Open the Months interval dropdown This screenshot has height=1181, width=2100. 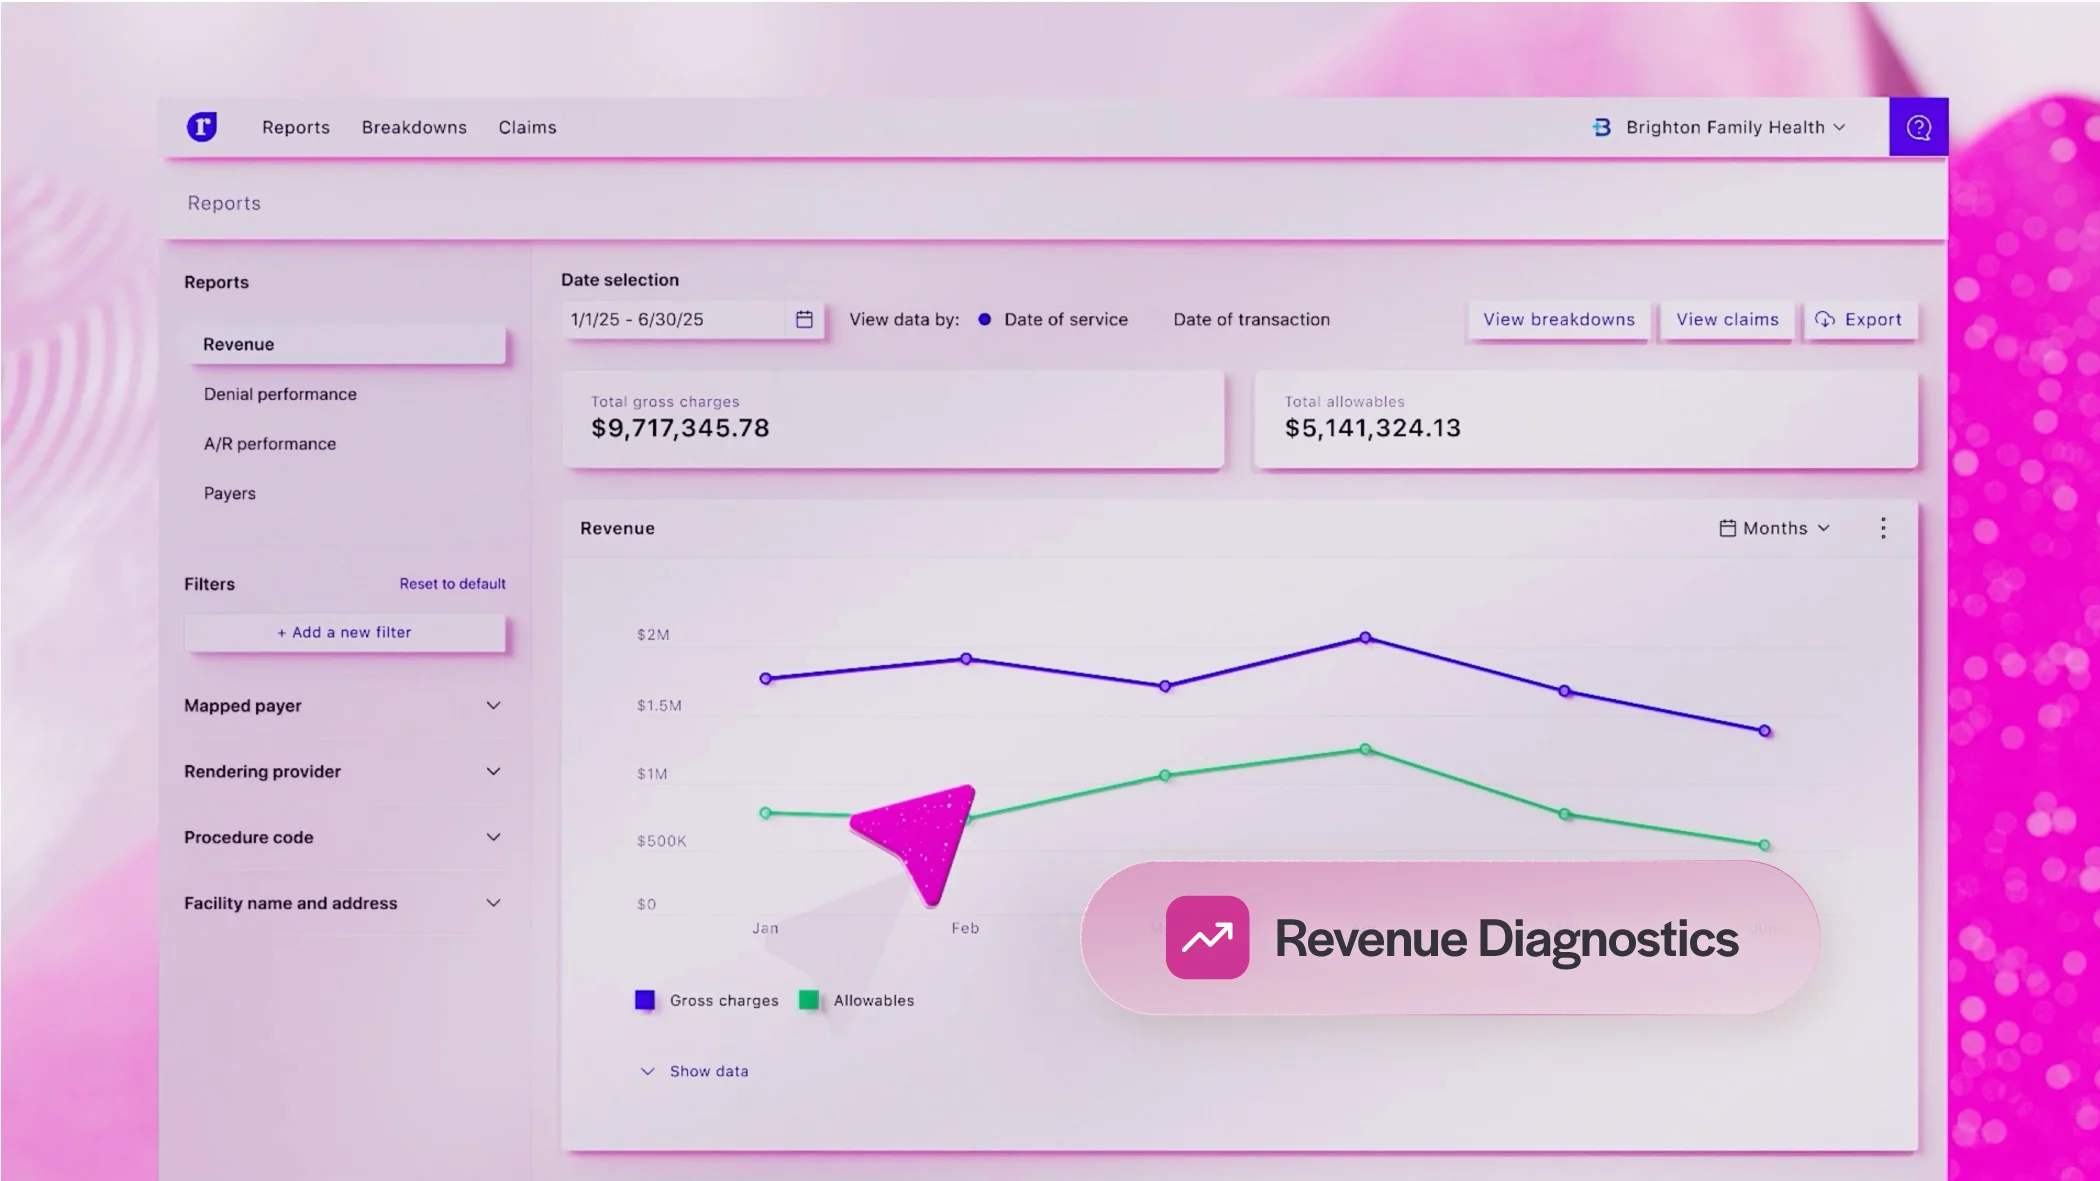(x=1775, y=528)
